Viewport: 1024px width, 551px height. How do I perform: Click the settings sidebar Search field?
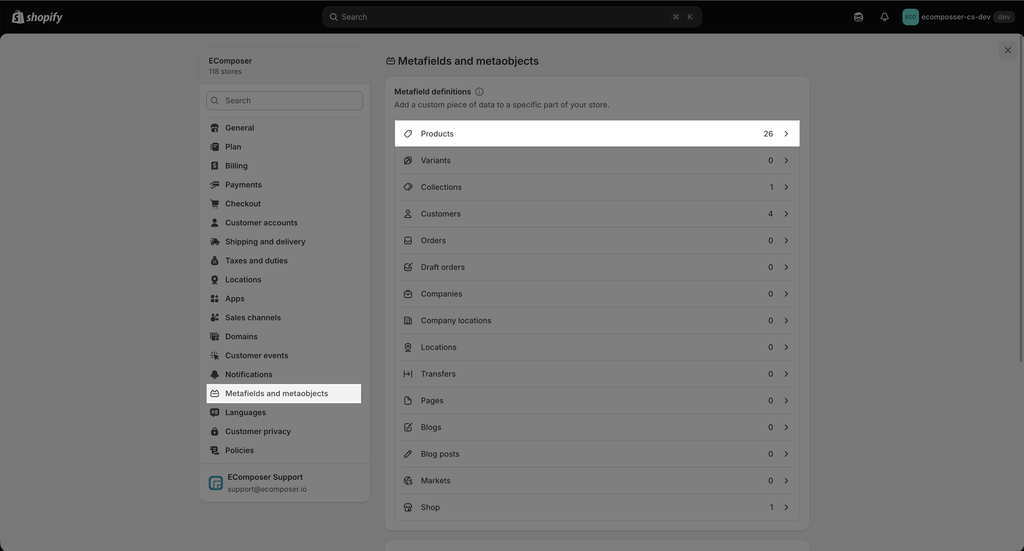click(284, 101)
